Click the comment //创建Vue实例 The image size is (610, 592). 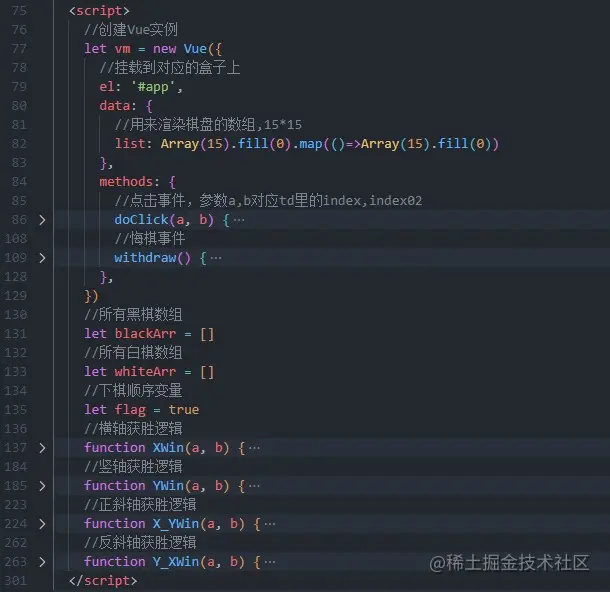coord(131,30)
